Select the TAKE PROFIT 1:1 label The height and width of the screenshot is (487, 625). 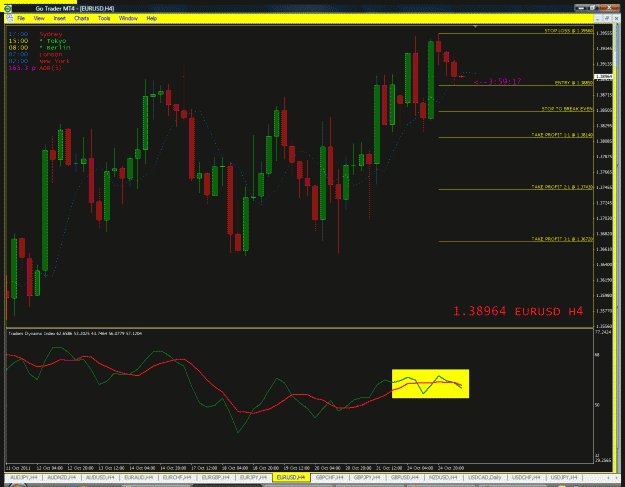coord(562,135)
